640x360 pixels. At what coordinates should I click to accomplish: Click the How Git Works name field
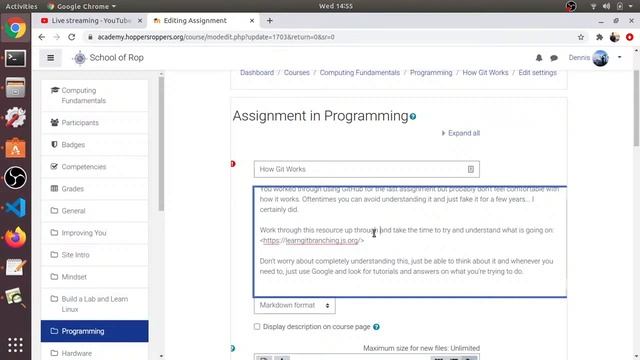(367, 169)
